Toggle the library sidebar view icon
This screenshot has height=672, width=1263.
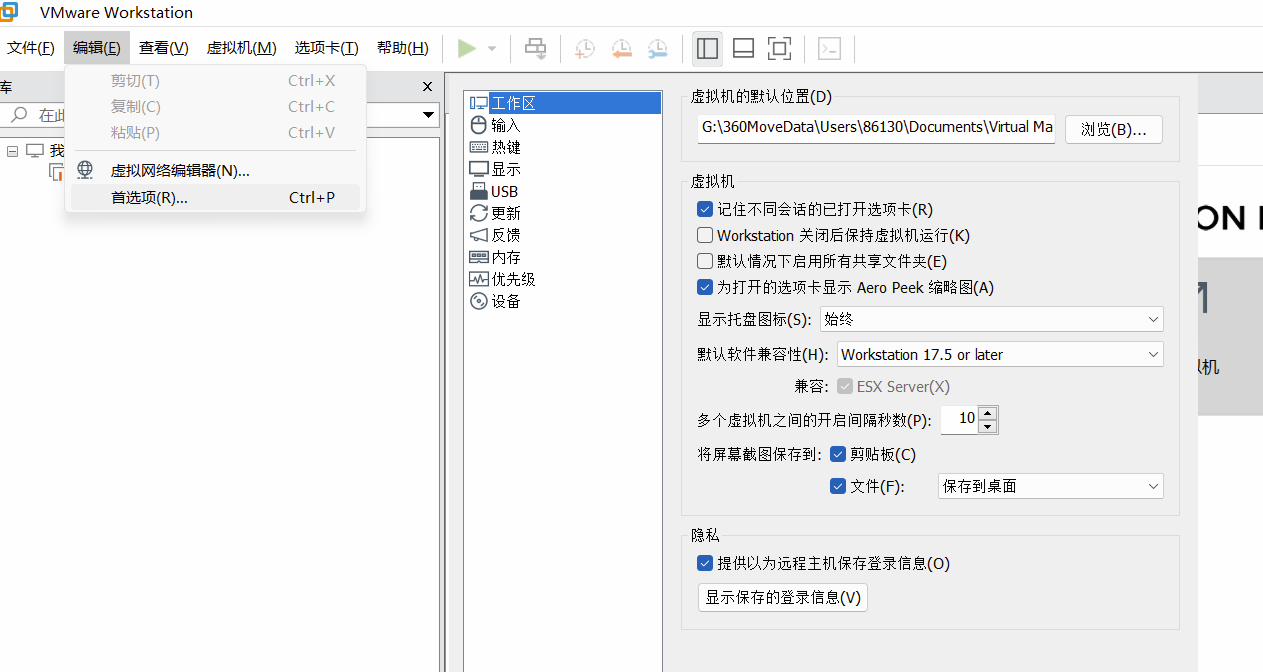pyautogui.click(x=707, y=48)
